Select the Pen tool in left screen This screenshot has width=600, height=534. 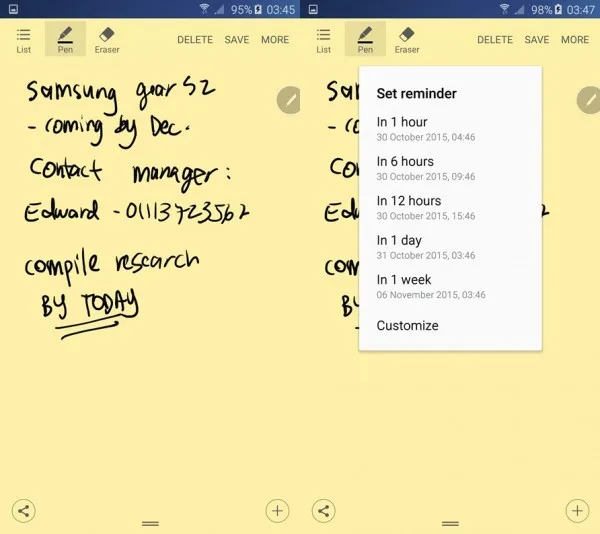[x=65, y=40]
